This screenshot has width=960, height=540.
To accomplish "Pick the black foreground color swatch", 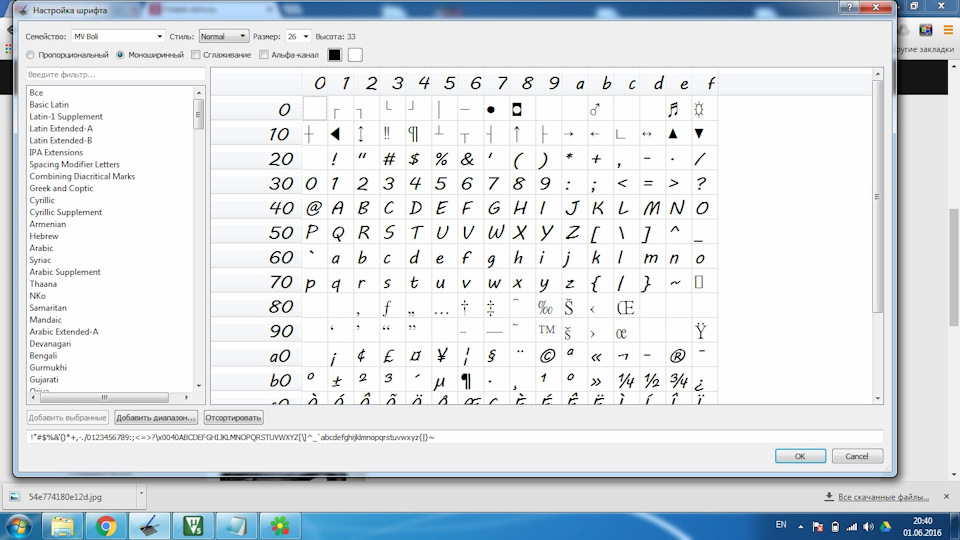I will (334, 54).
